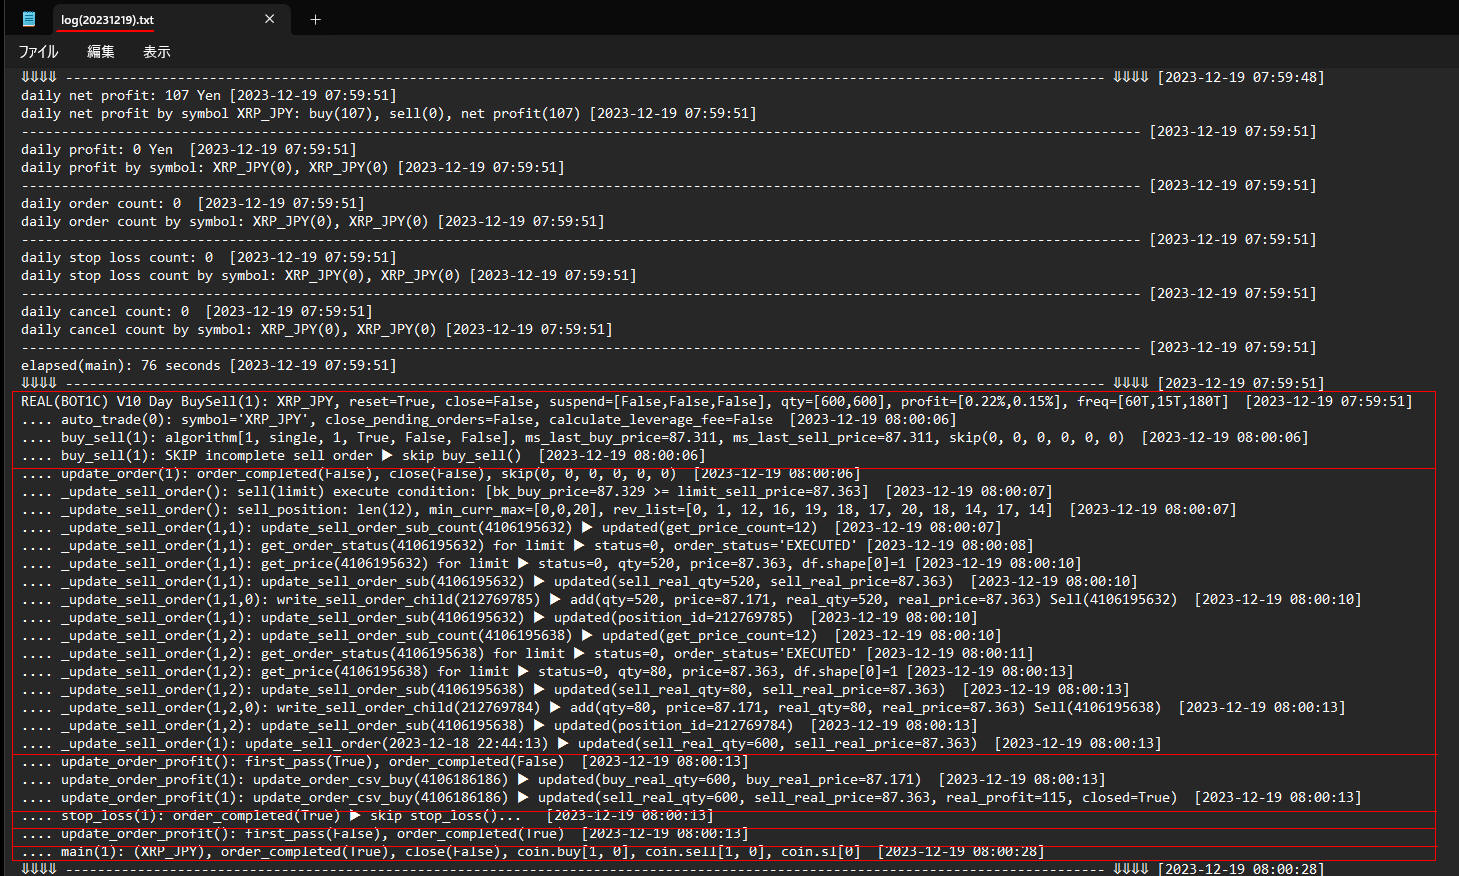Screen dimensions: 1459x876
Task: Click the line with 'updated(buy_real_qty=600'
Action: click(x=563, y=779)
